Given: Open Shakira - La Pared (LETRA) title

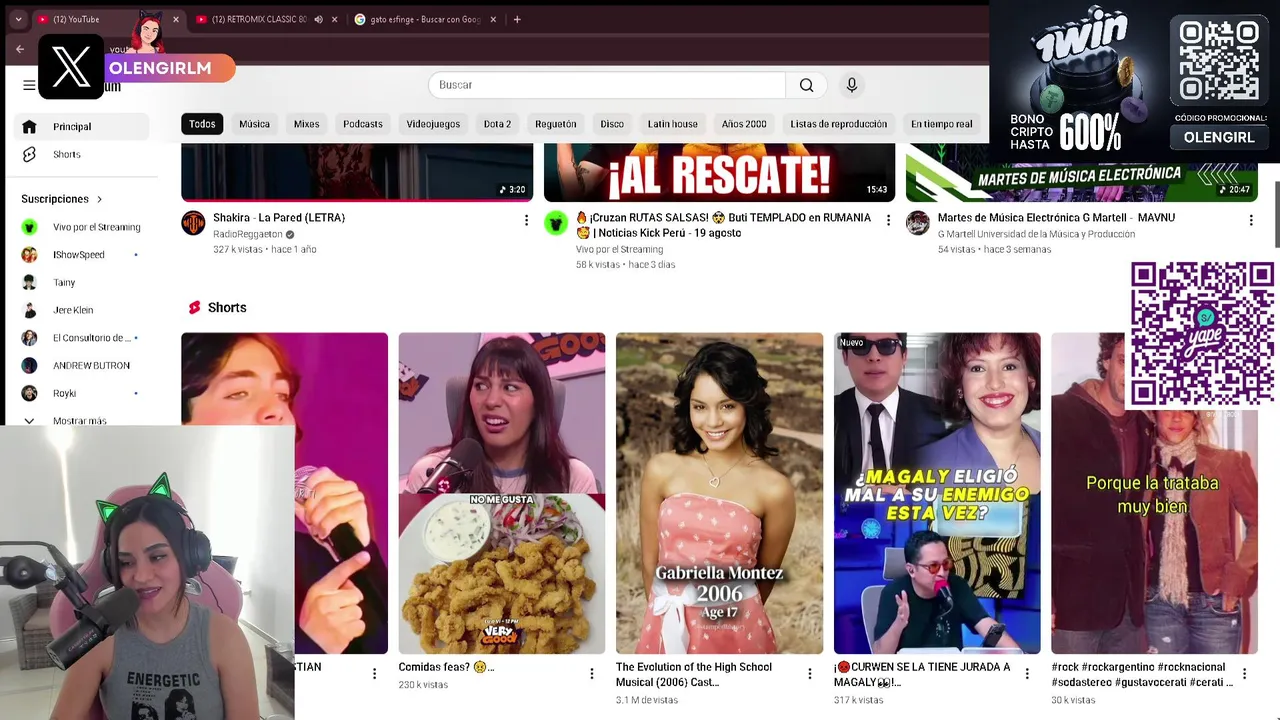Looking at the screenshot, I should [x=279, y=218].
